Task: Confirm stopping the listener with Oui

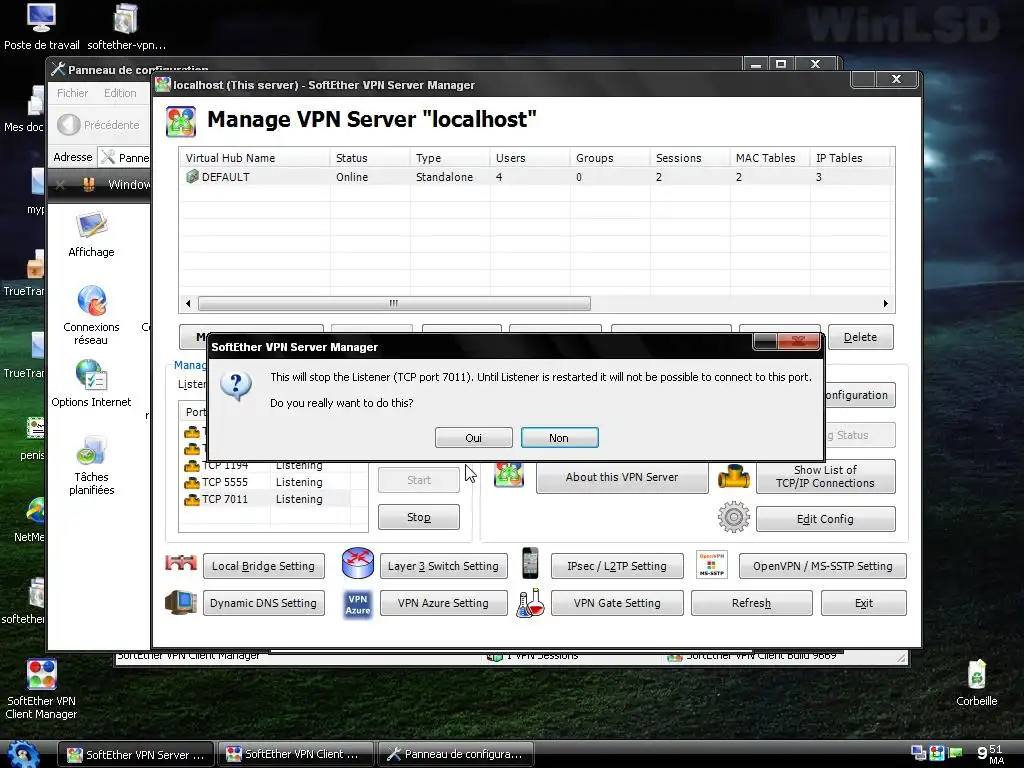Action: click(473, 438)
